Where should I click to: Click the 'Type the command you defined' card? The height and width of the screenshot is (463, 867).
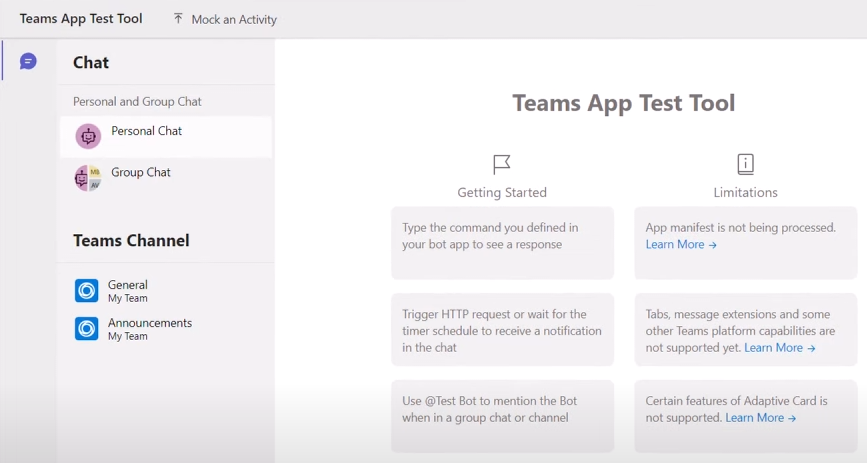(x=502, y=242)
